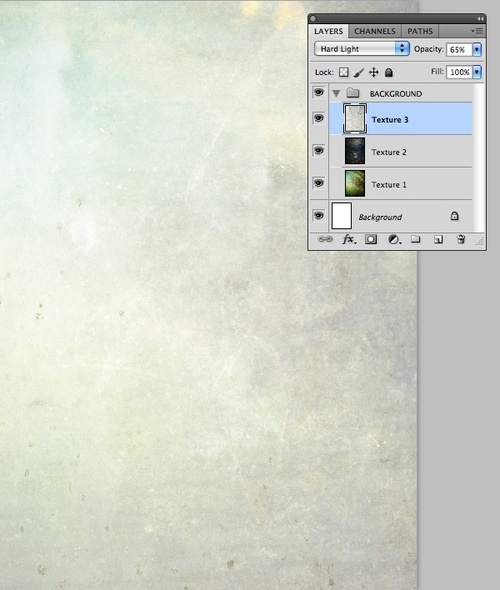500x590 pixels.
Task: Create a new layer group folder
Action: 415,239
